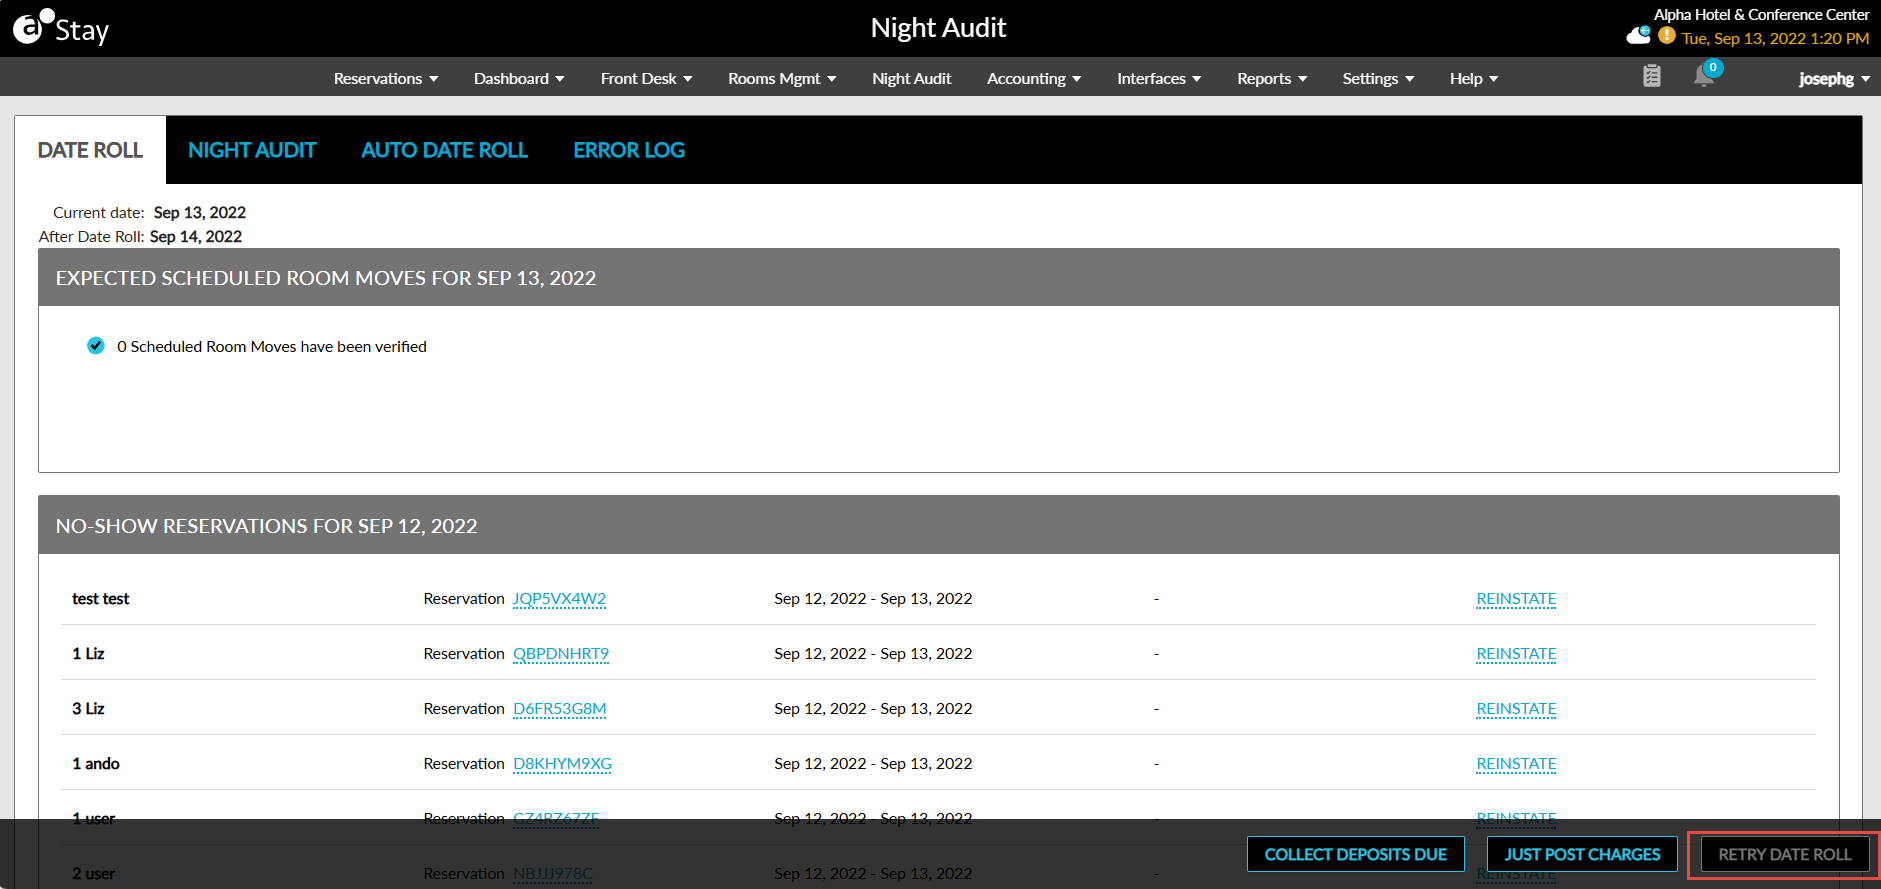Click the Retry Date Roll button
Viewport: 1881px width, 889px height.
tap(1785, 854)
